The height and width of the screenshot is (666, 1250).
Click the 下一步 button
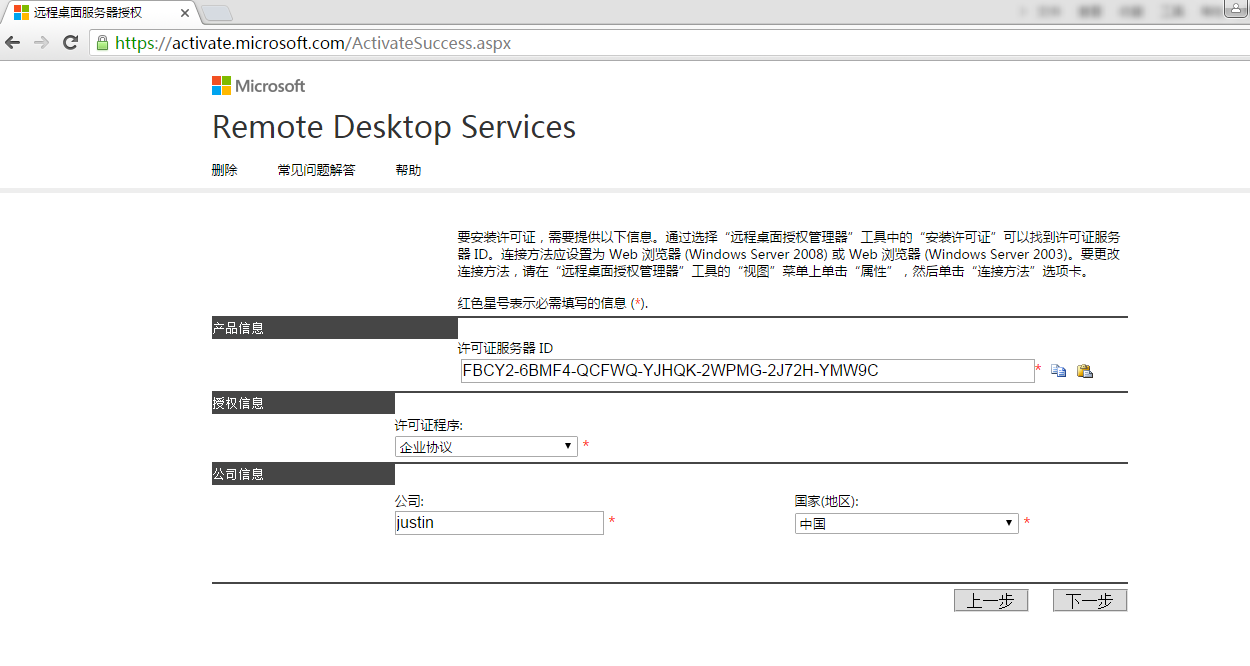[x=1090, y=600]
